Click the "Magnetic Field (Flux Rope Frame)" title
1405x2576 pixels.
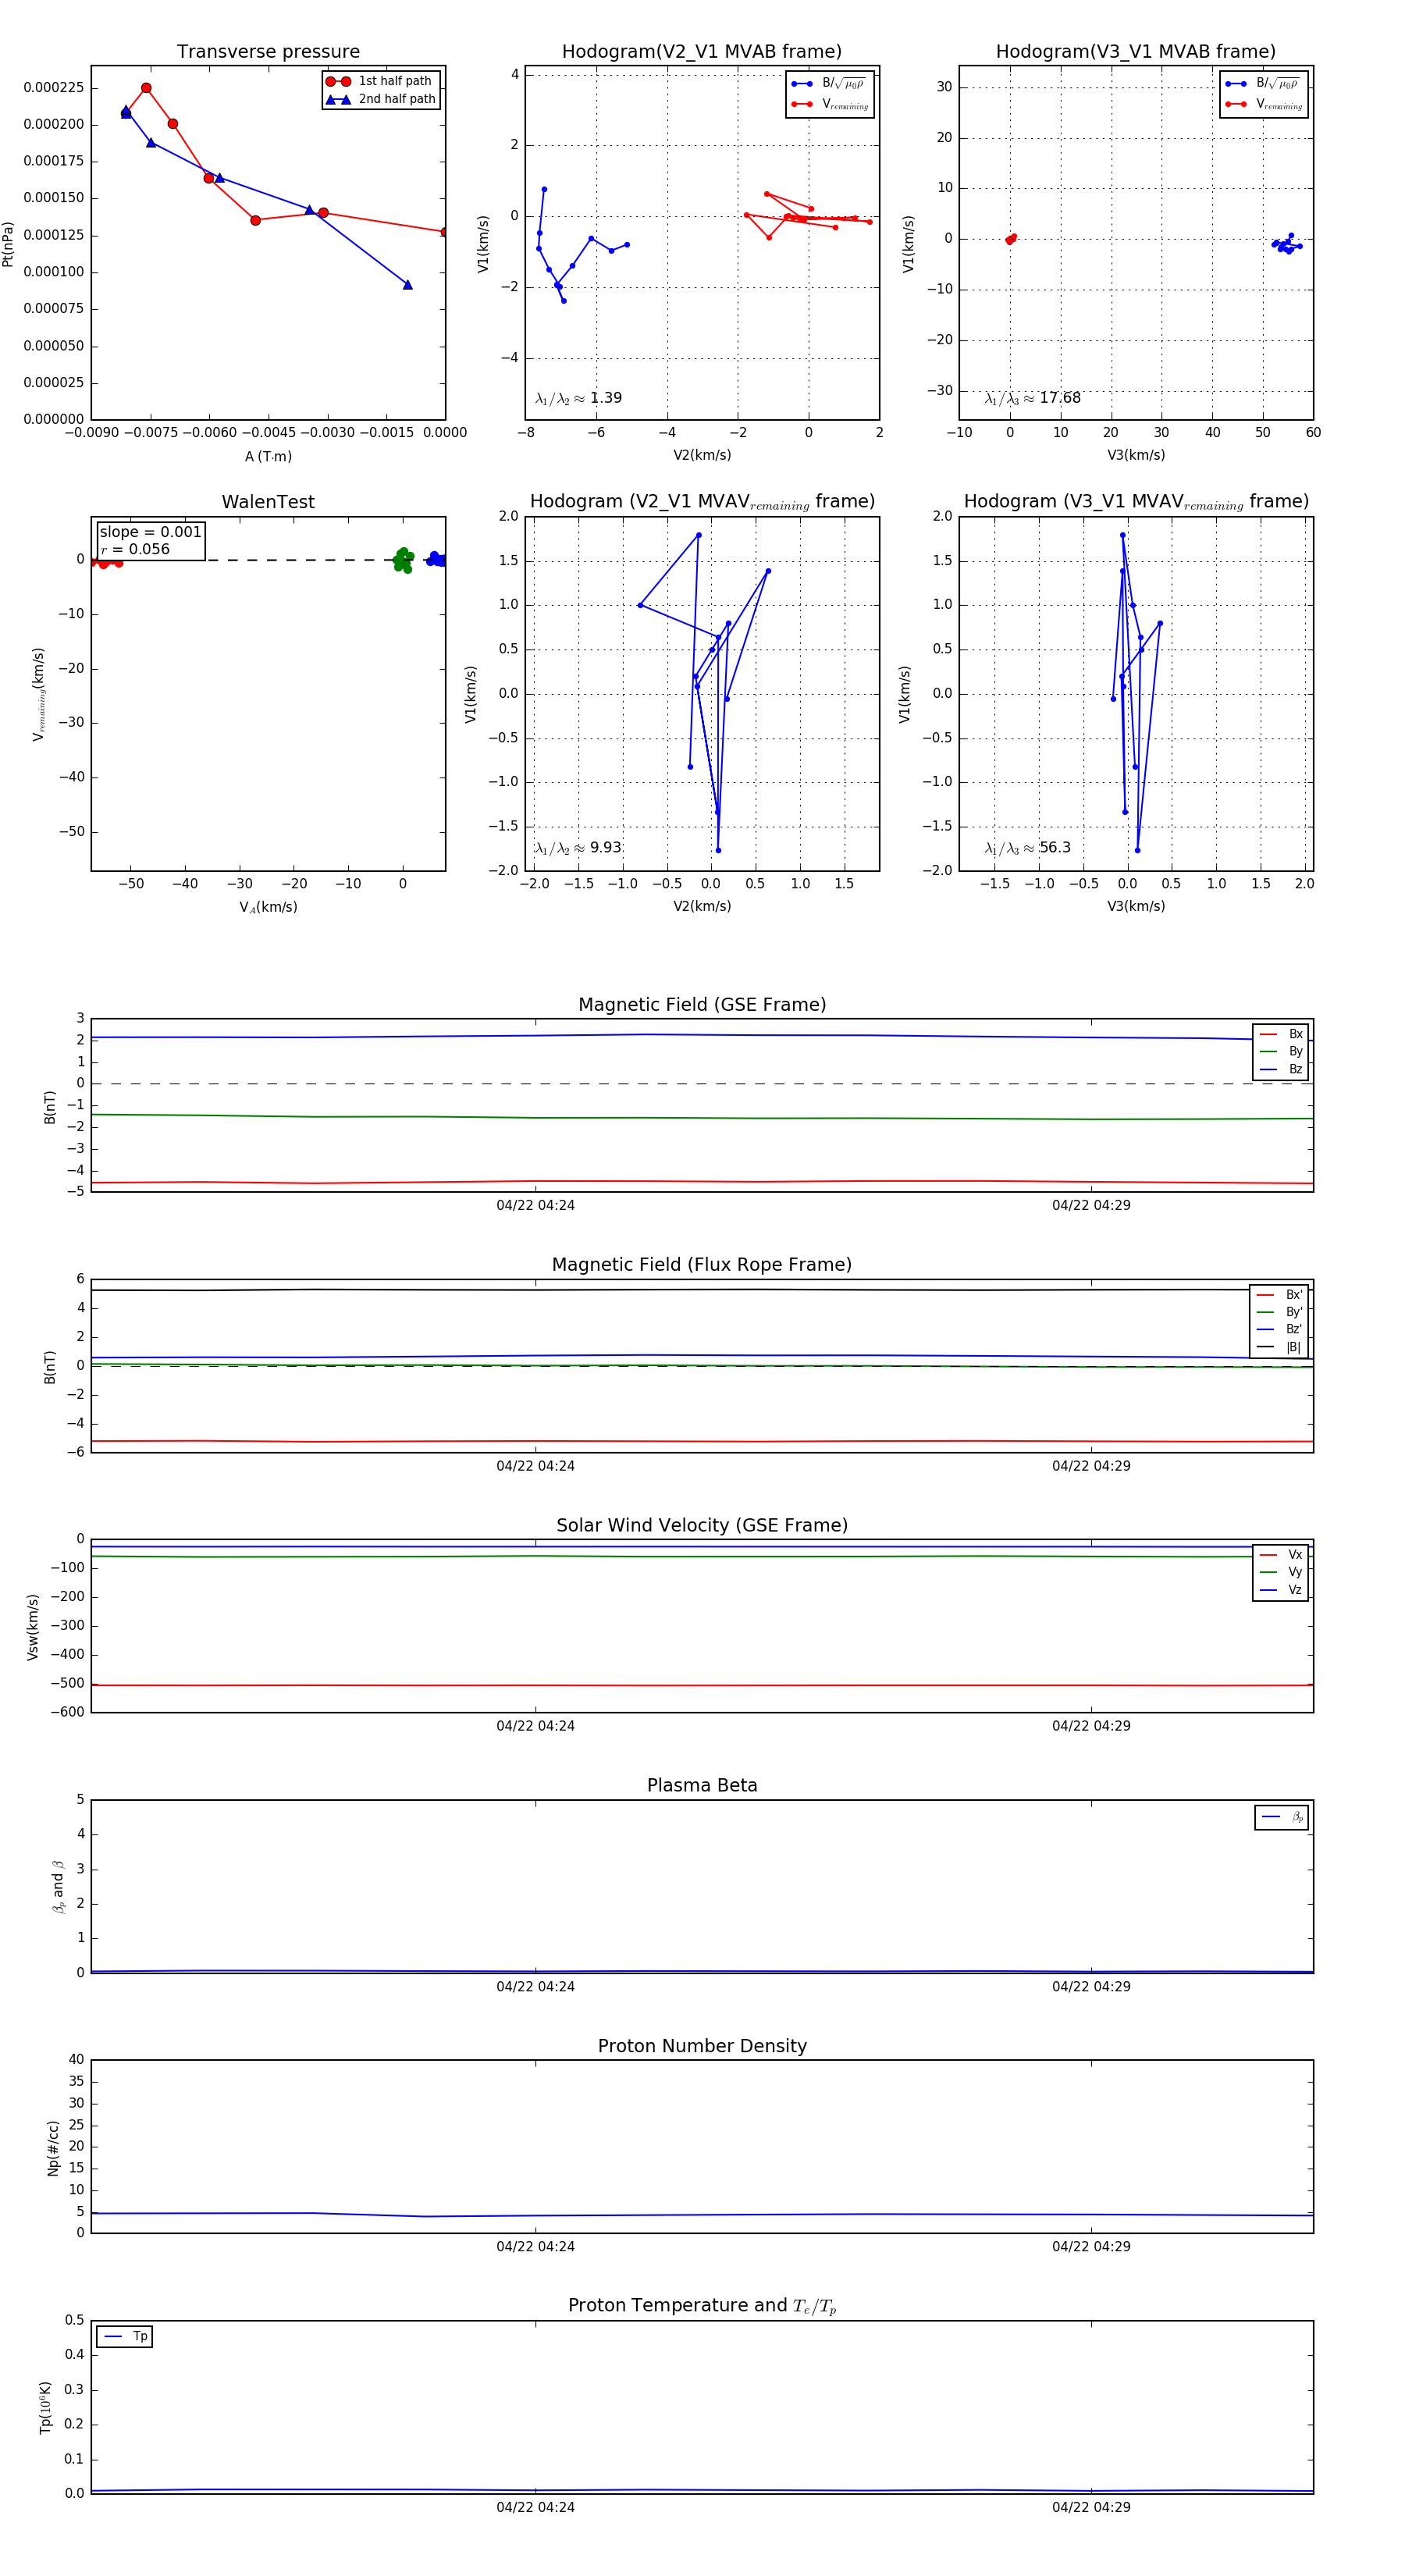(x=702, y=1264)
